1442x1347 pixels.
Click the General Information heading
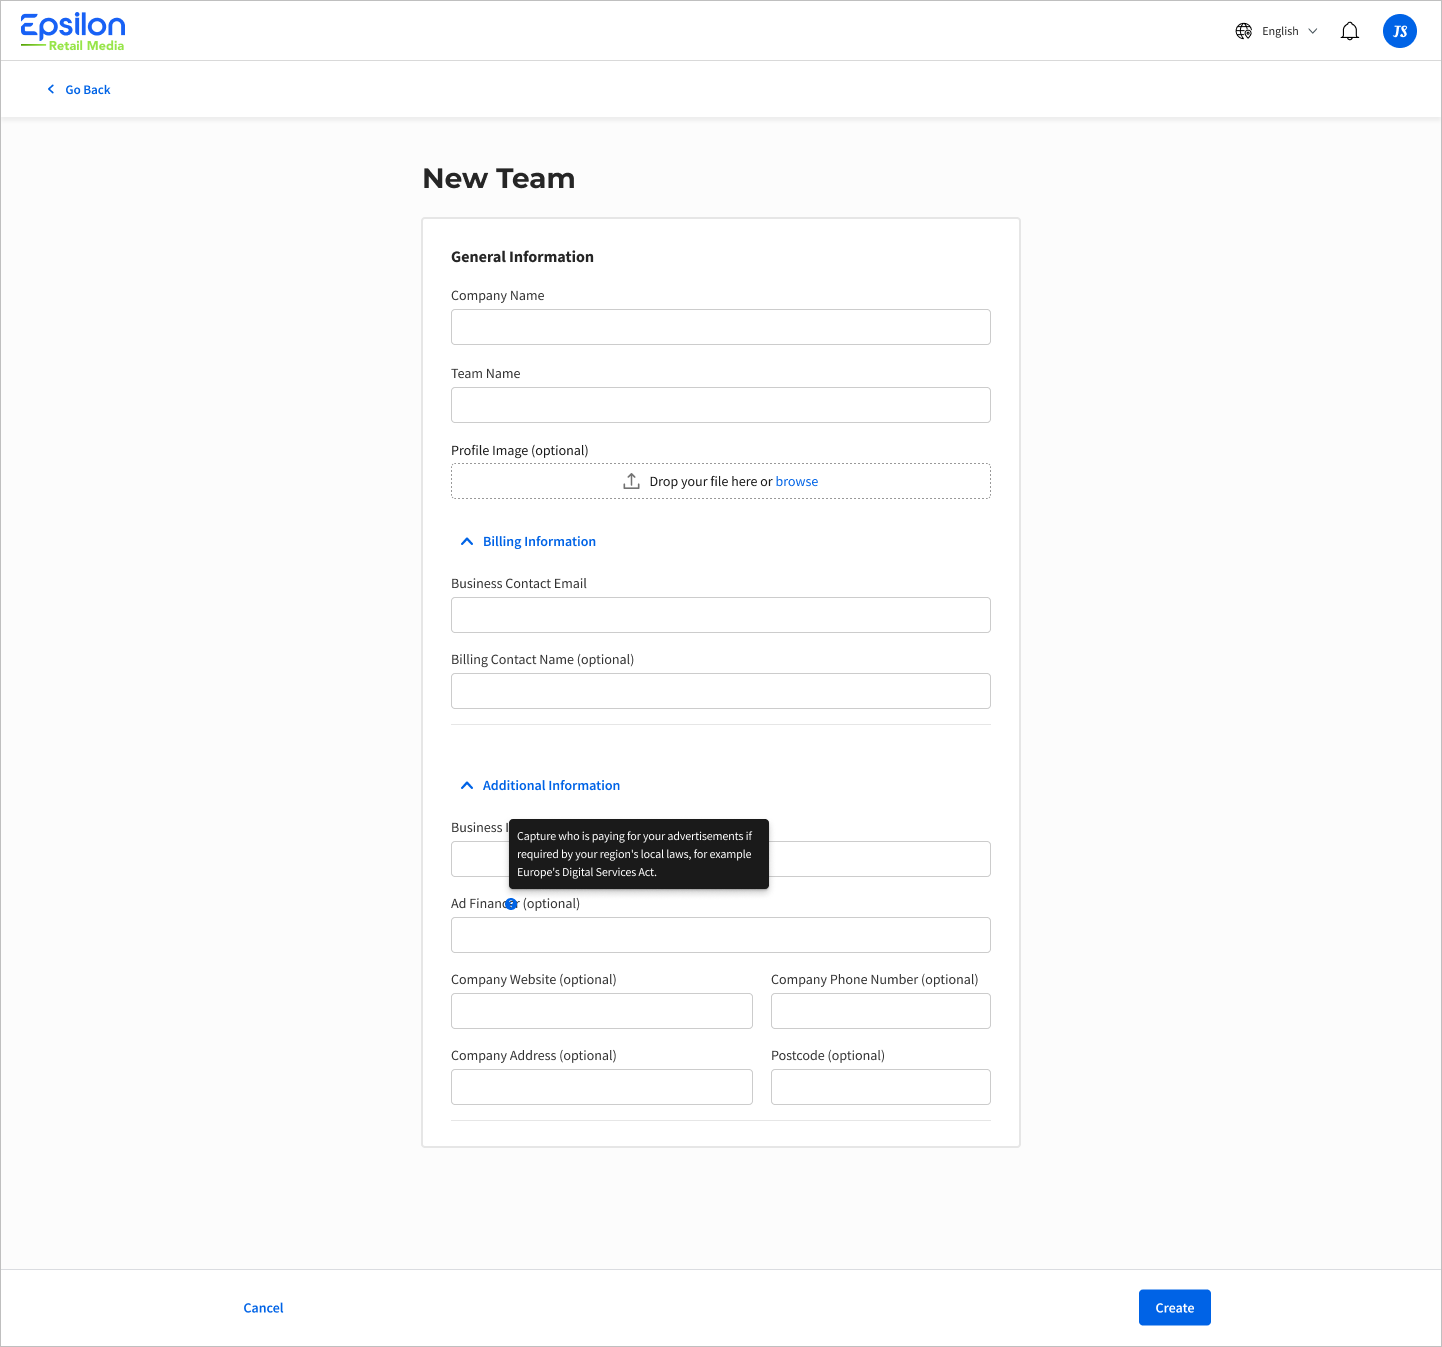pyautogui.click(x=522, y=257)
